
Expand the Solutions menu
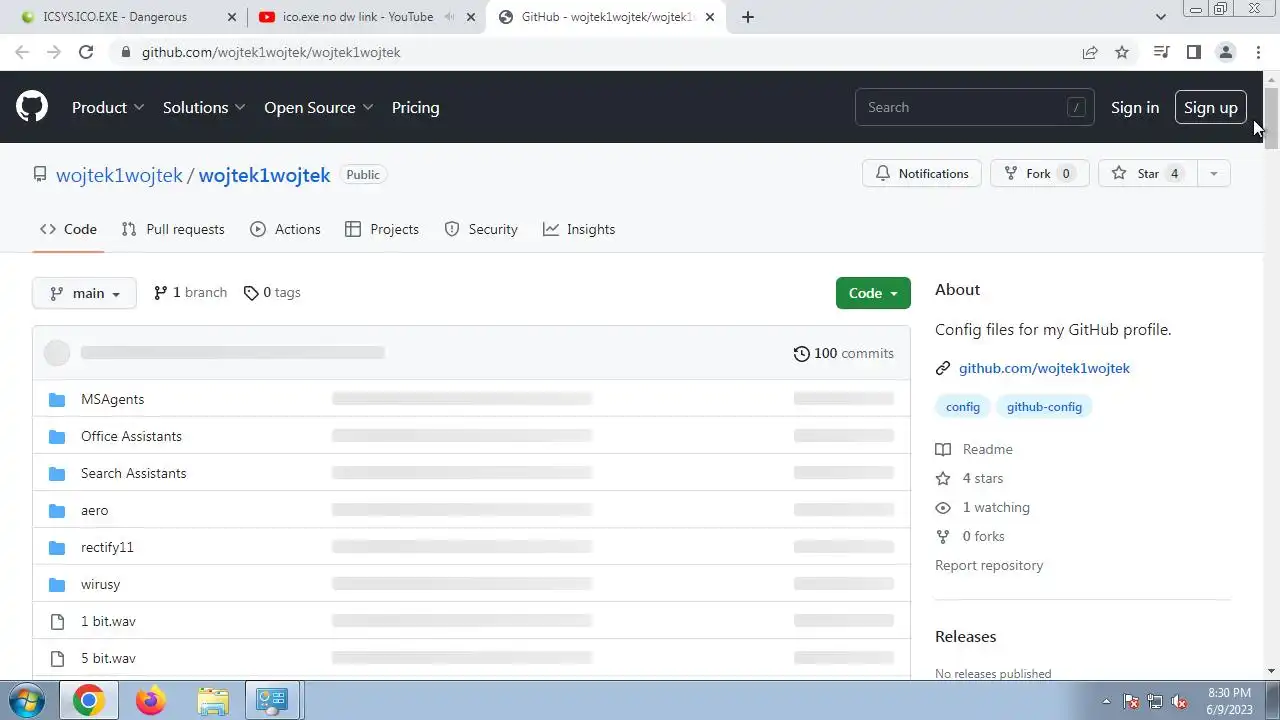[x=204, y=107]
